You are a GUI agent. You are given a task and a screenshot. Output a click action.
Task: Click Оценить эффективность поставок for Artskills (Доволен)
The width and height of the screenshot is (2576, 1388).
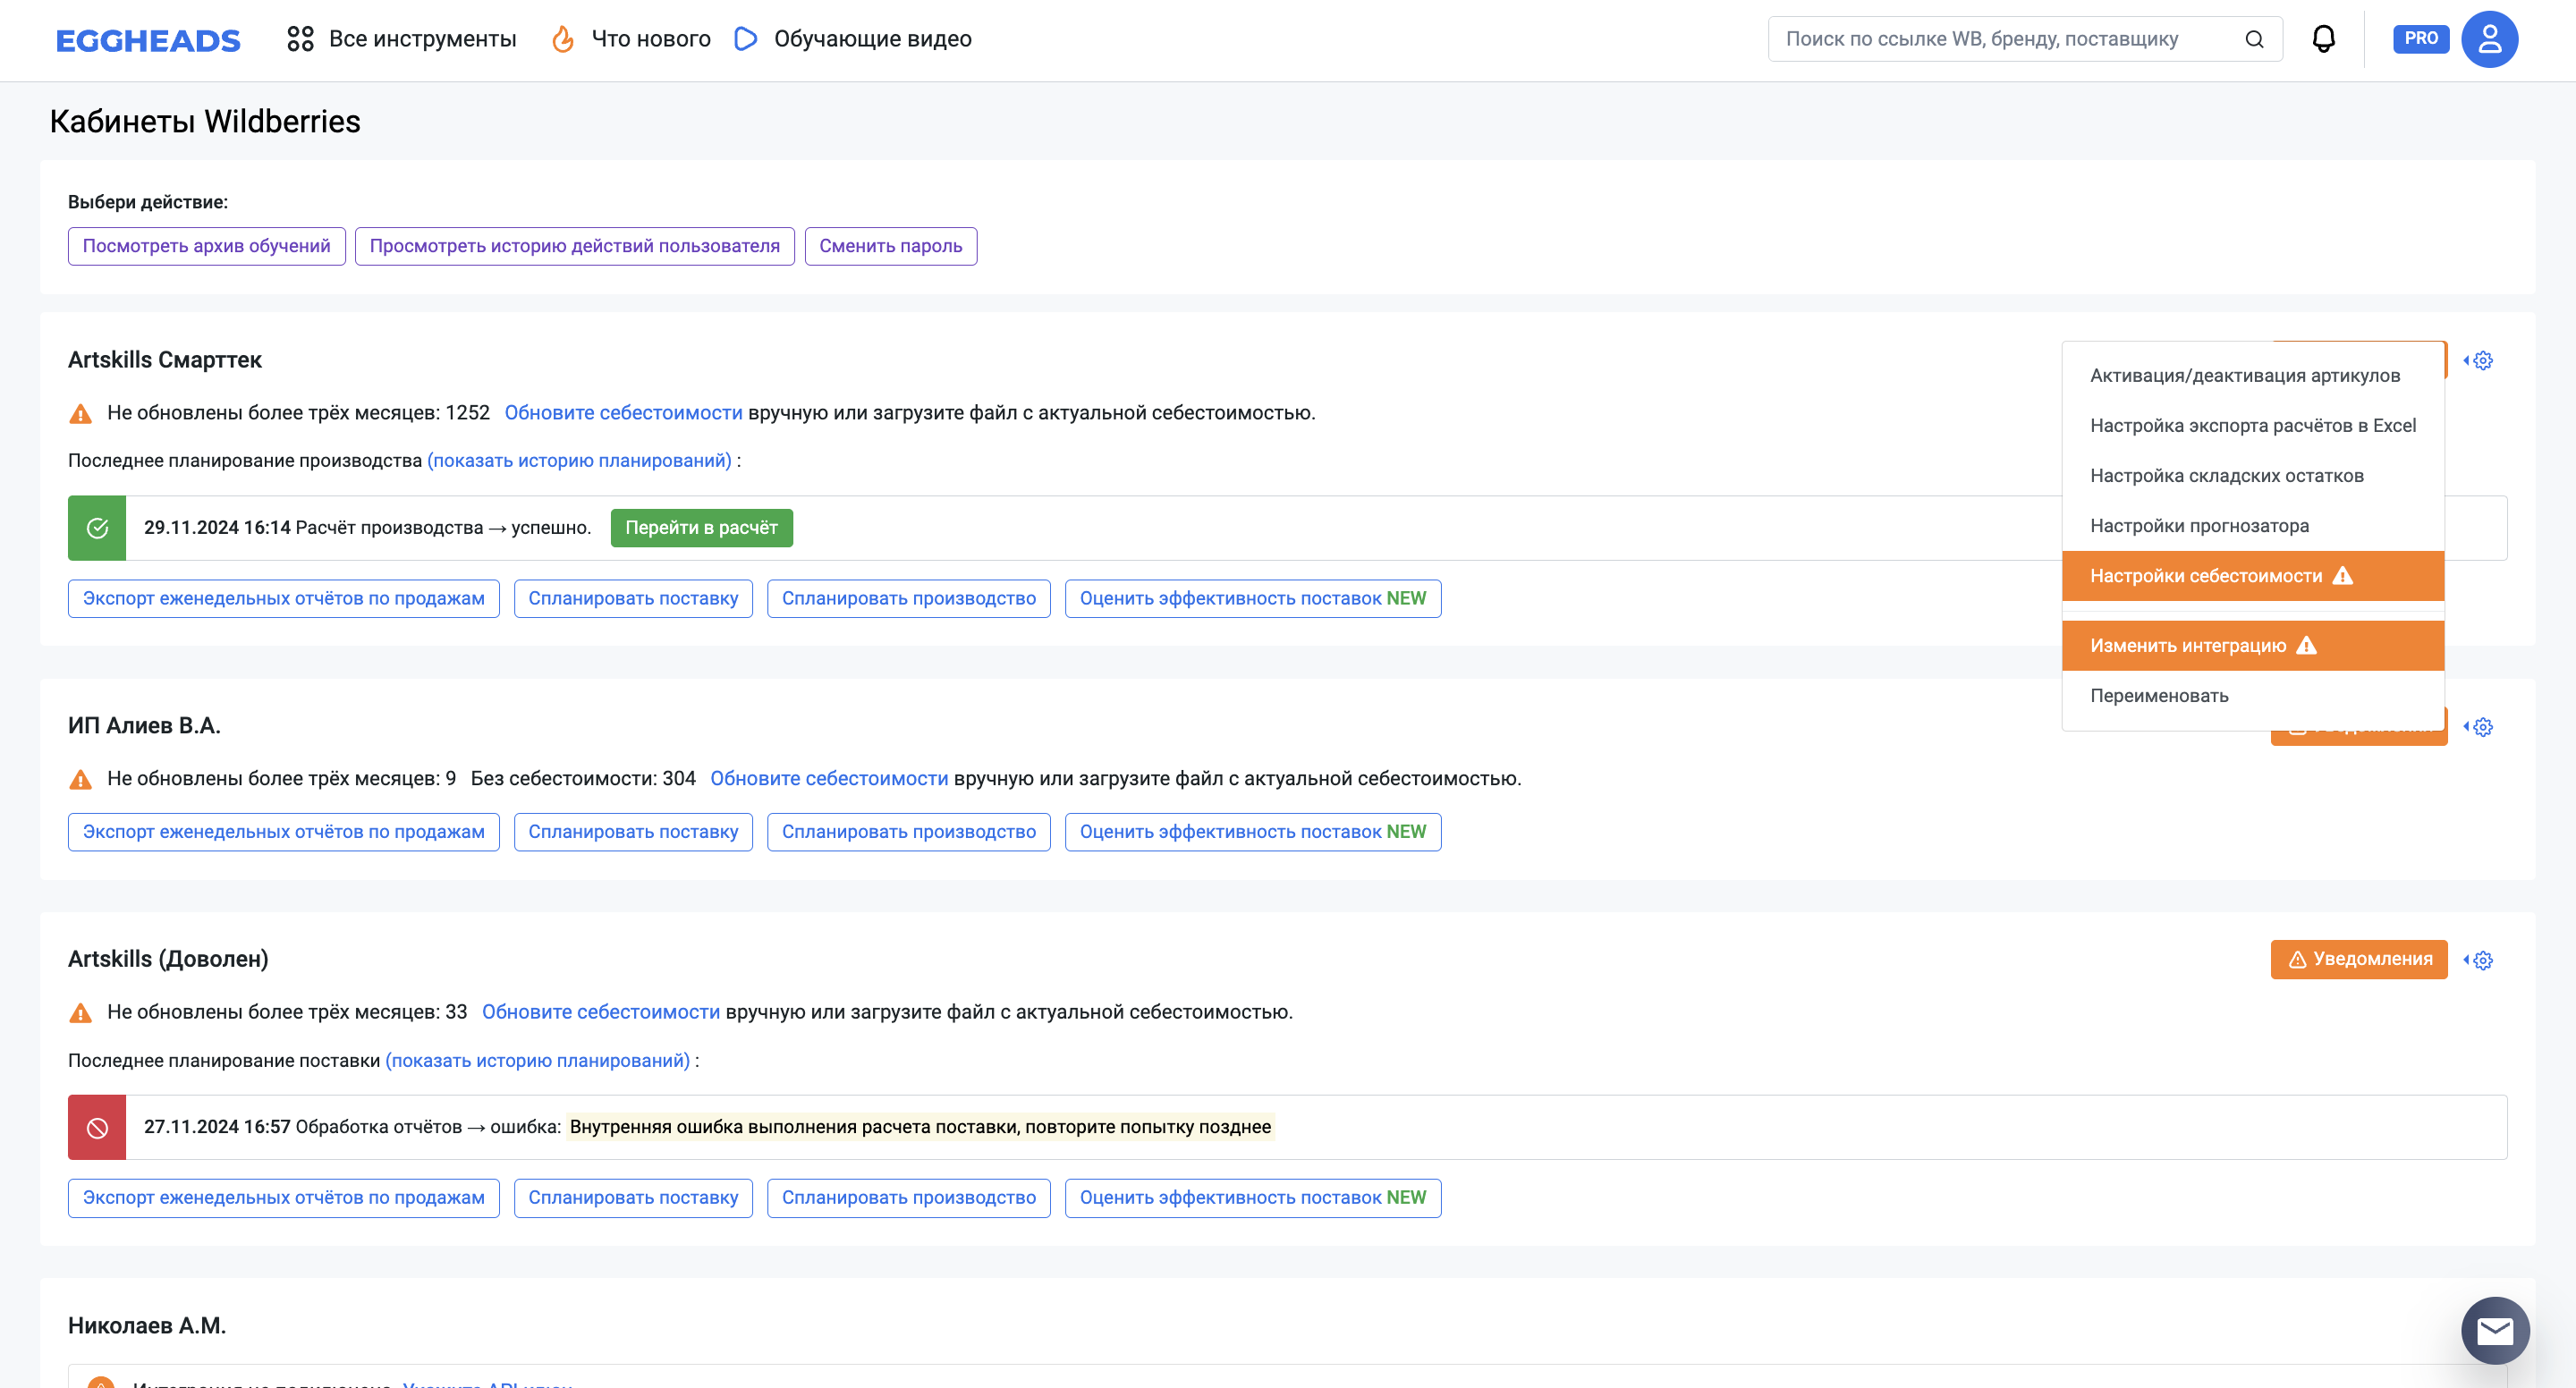(1253, 1198)
